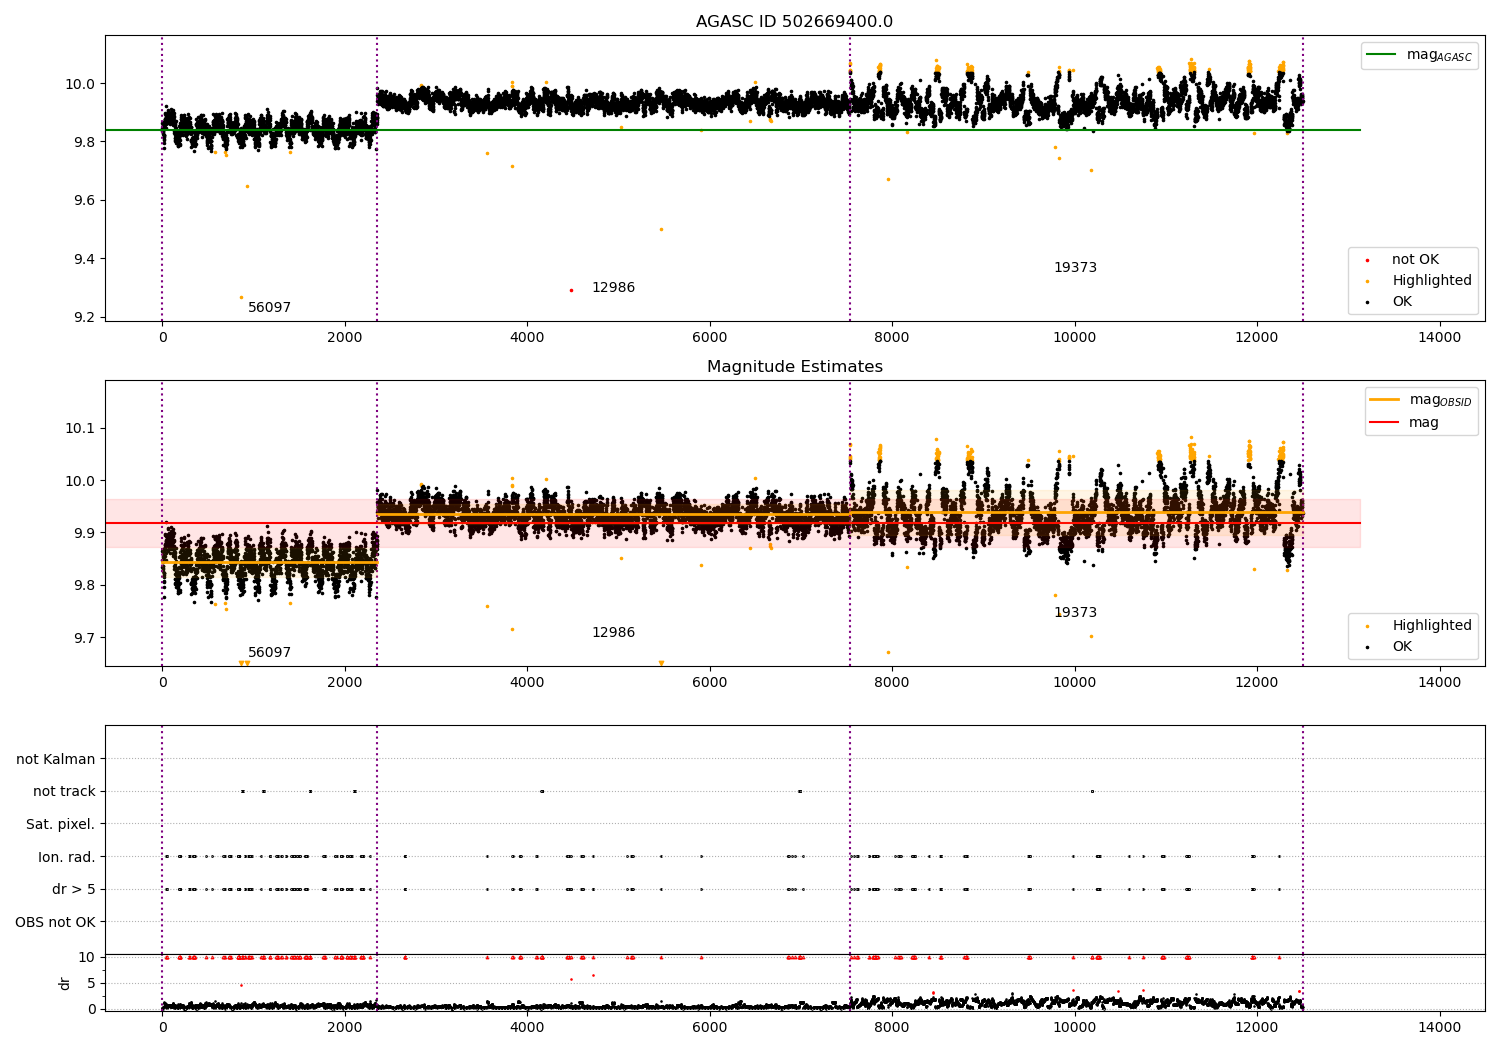1500x1050 pixels.
Task: Click the 19373 annotation in middle plot
Action: coord(1075,613)
